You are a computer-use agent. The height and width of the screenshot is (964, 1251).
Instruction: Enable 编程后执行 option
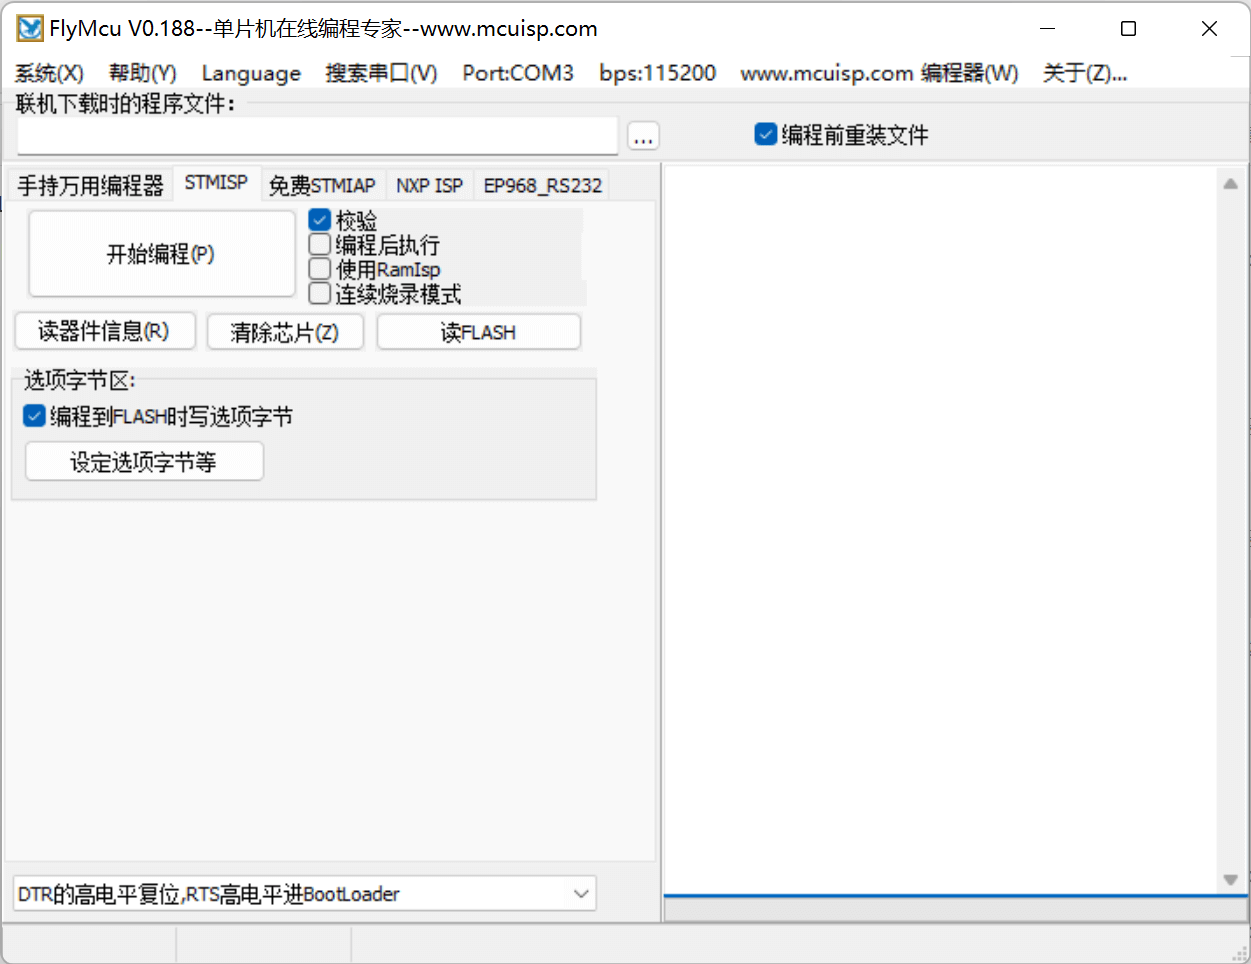(320, 243)
